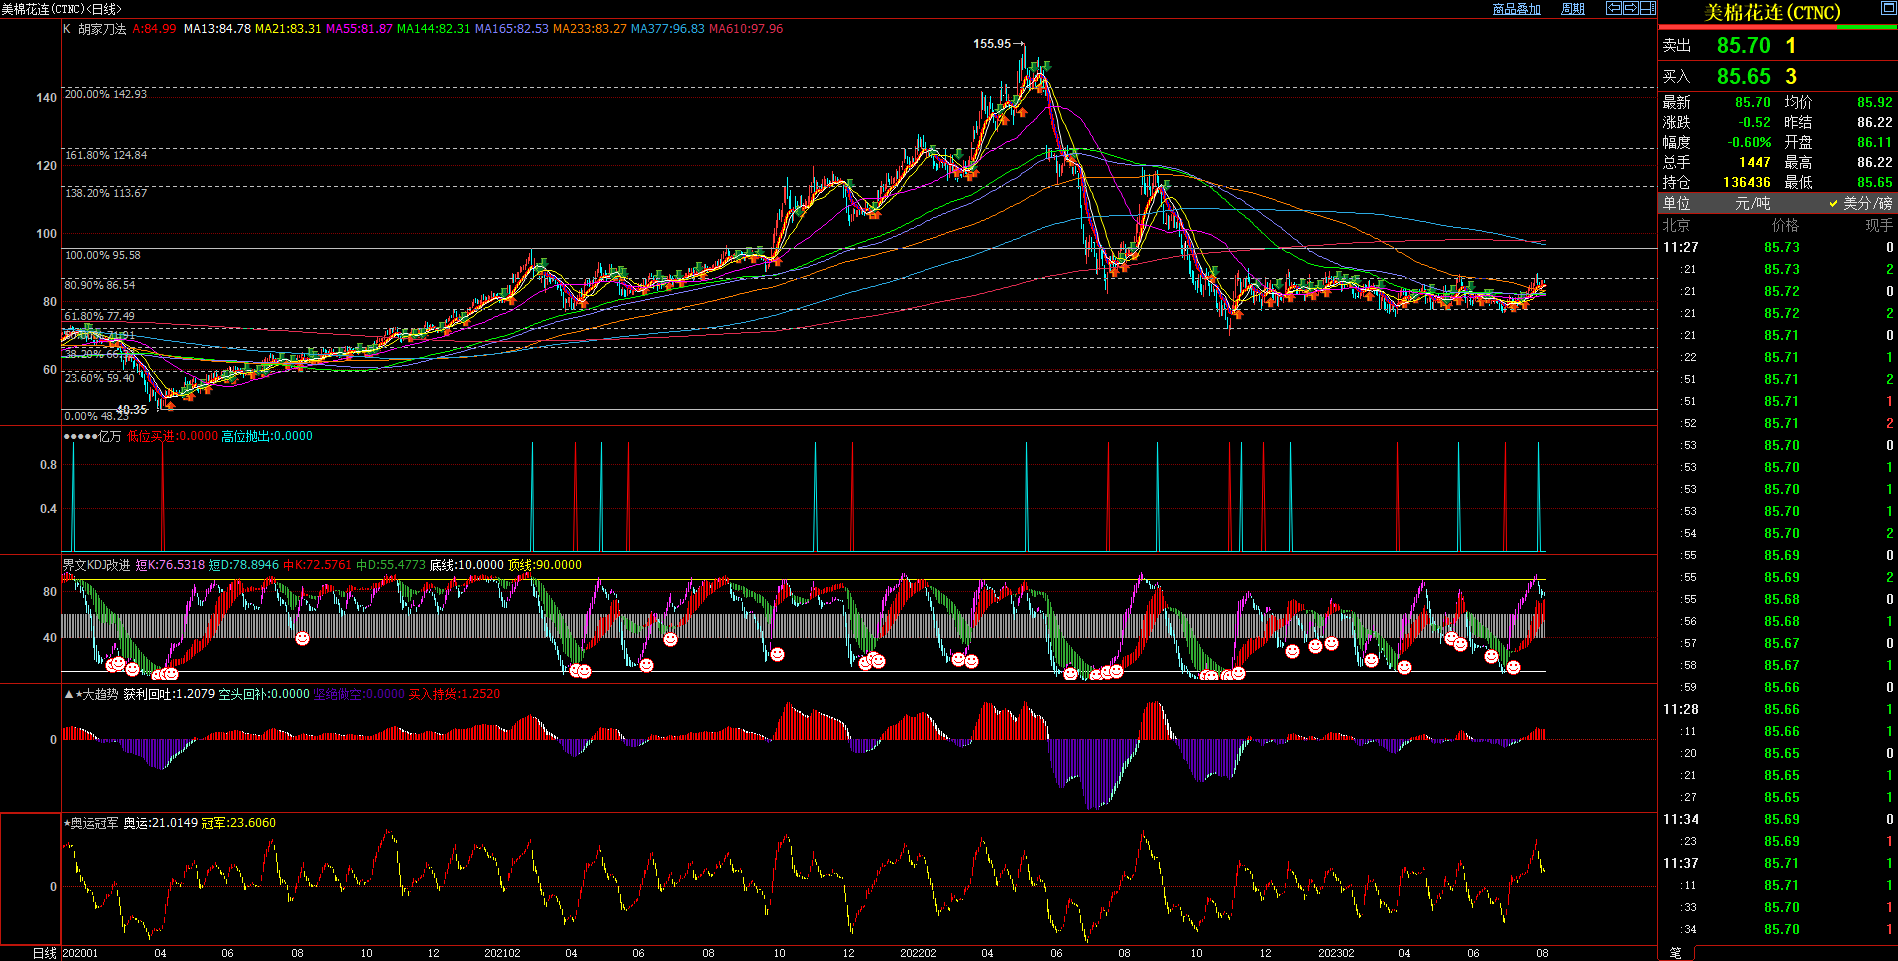Image resolution: width=1898 pixels, height=961 pixels.
Task: Maximize the 美棉花连 quote panel
Action: [x=1887, y=8]
